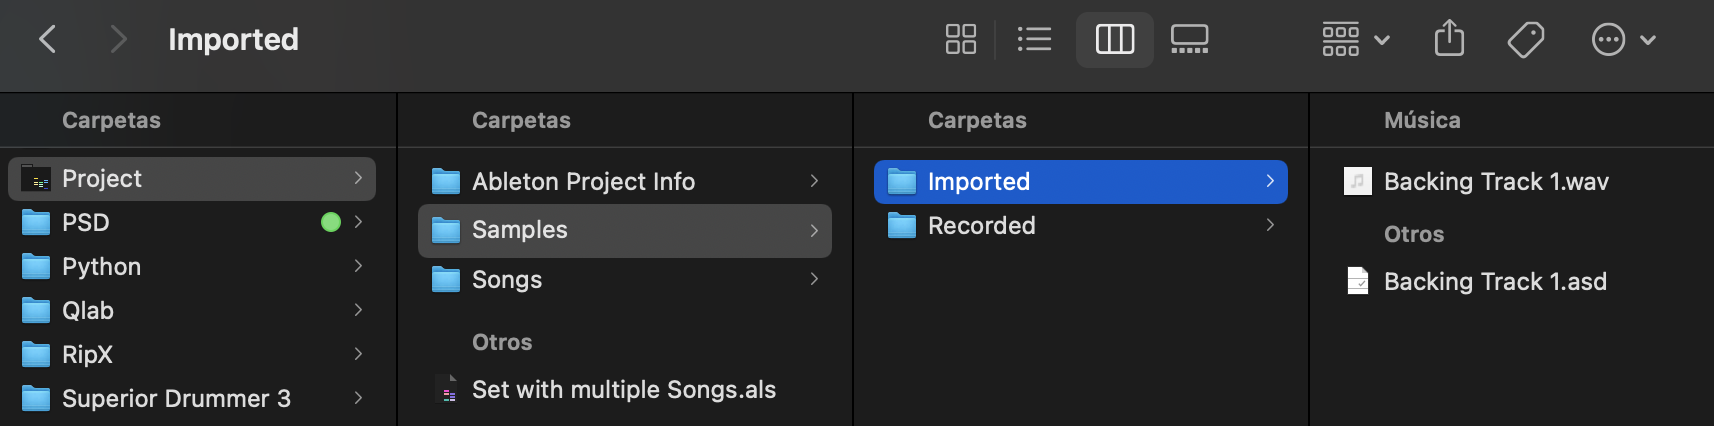Open the more actions ellipsis menu

1622,40
